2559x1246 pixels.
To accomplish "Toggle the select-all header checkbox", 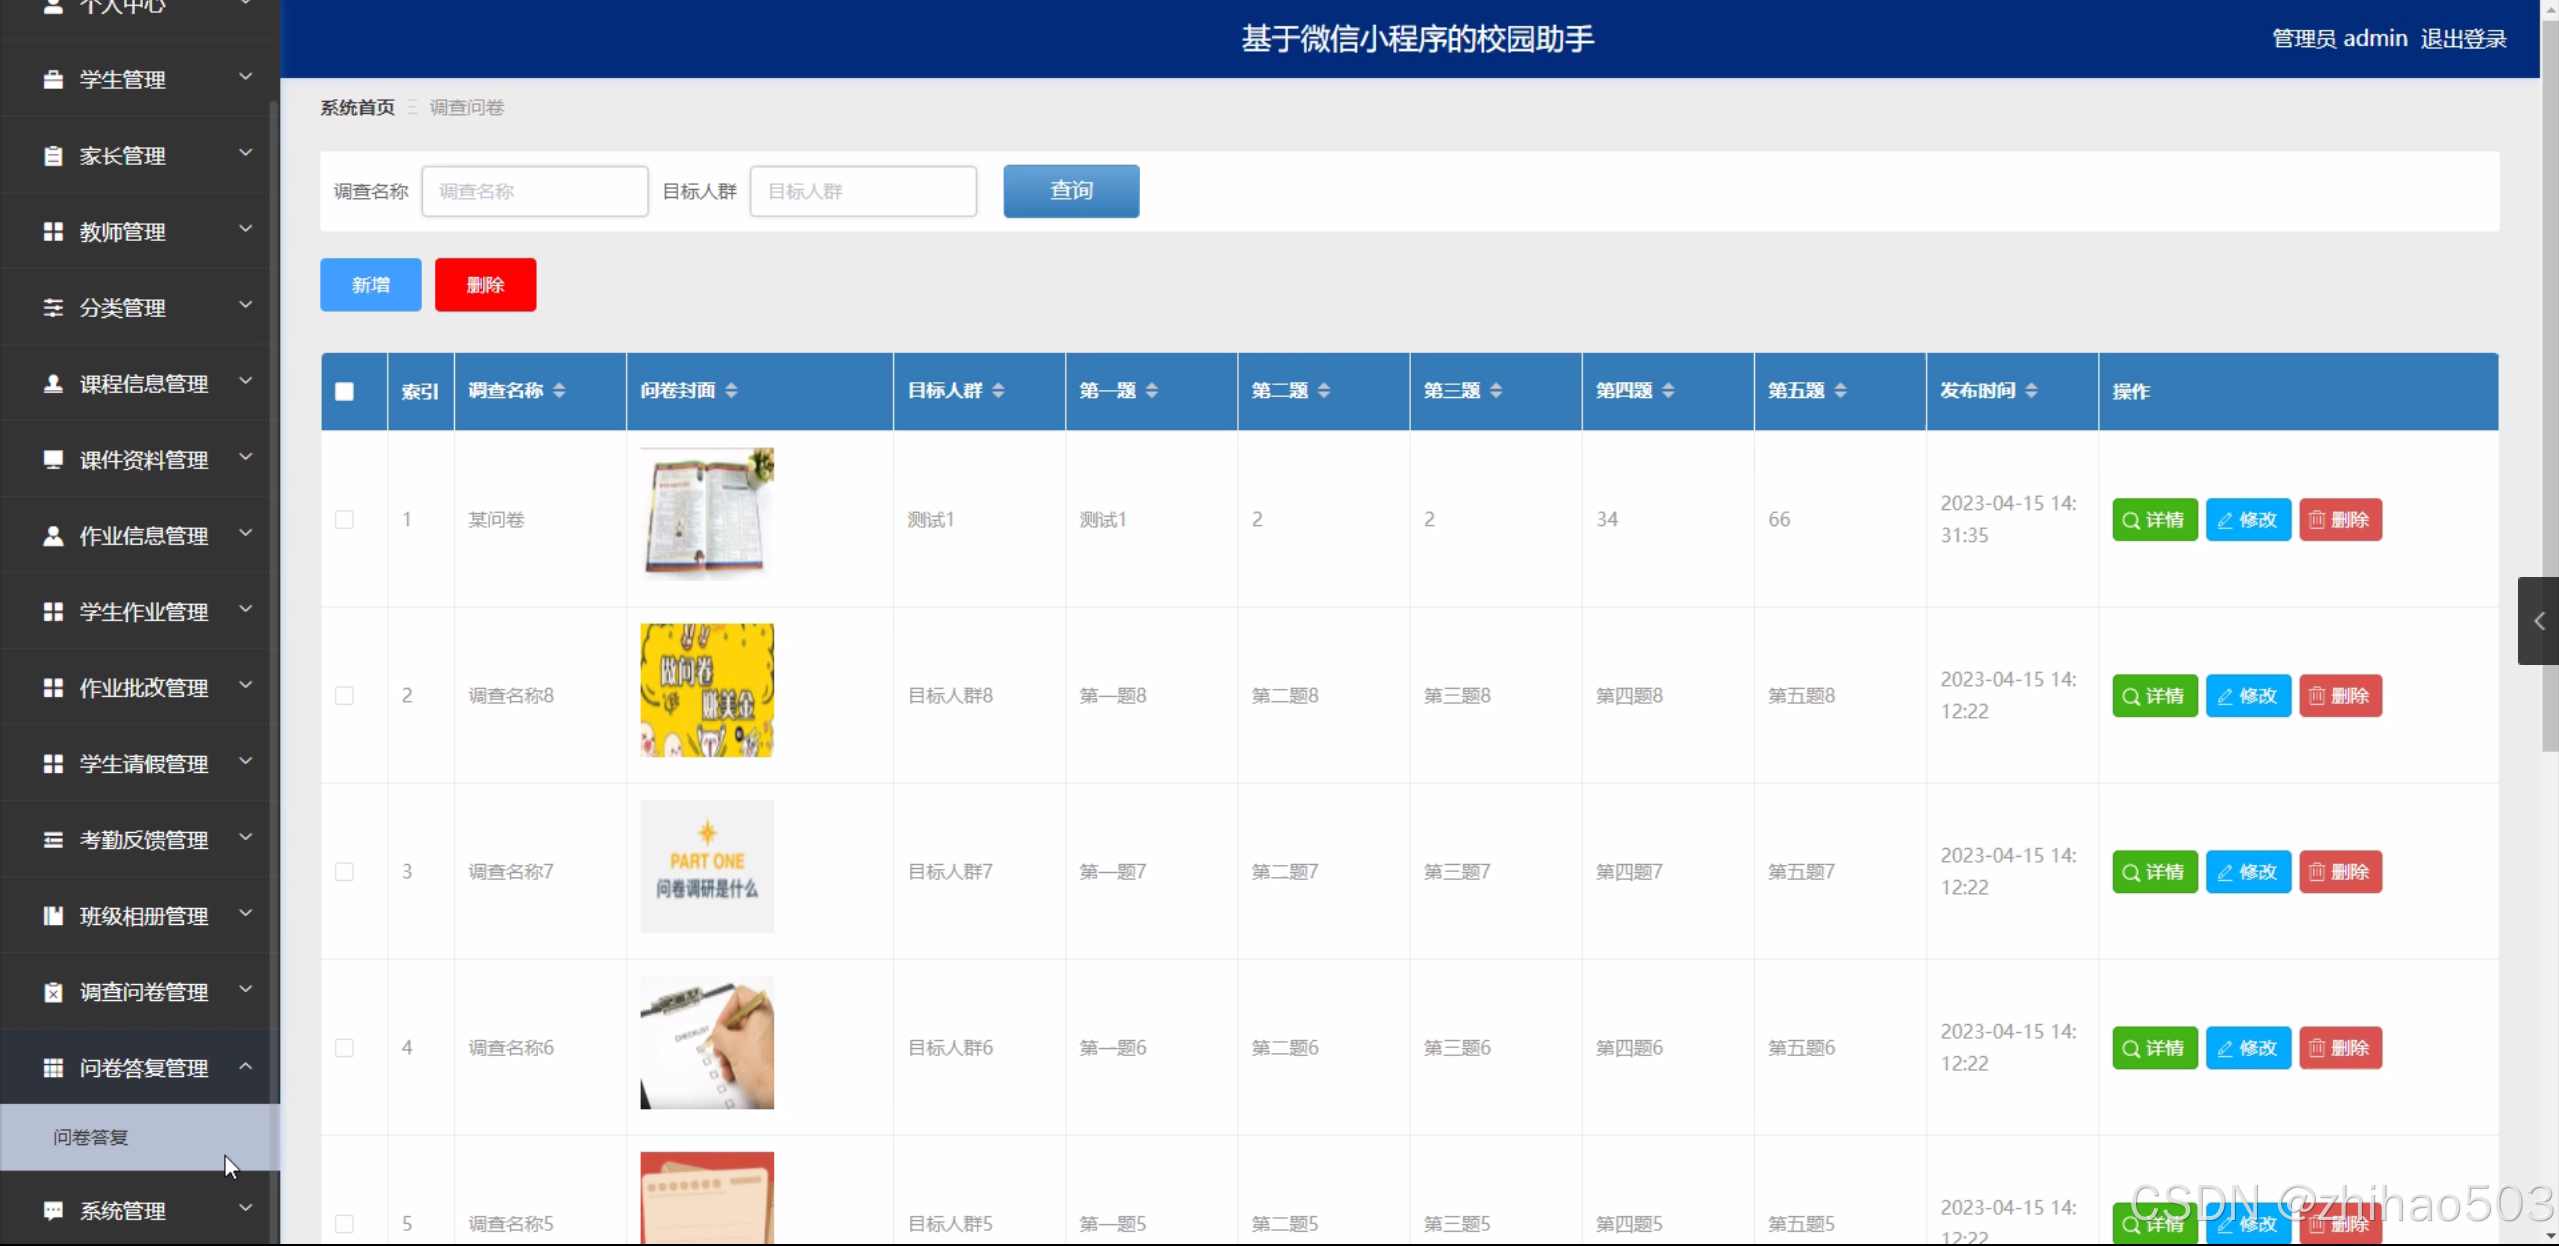I will 344,391.
